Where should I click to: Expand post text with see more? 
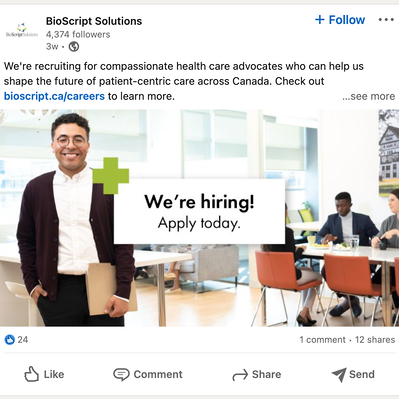click(x=369, y=96)
